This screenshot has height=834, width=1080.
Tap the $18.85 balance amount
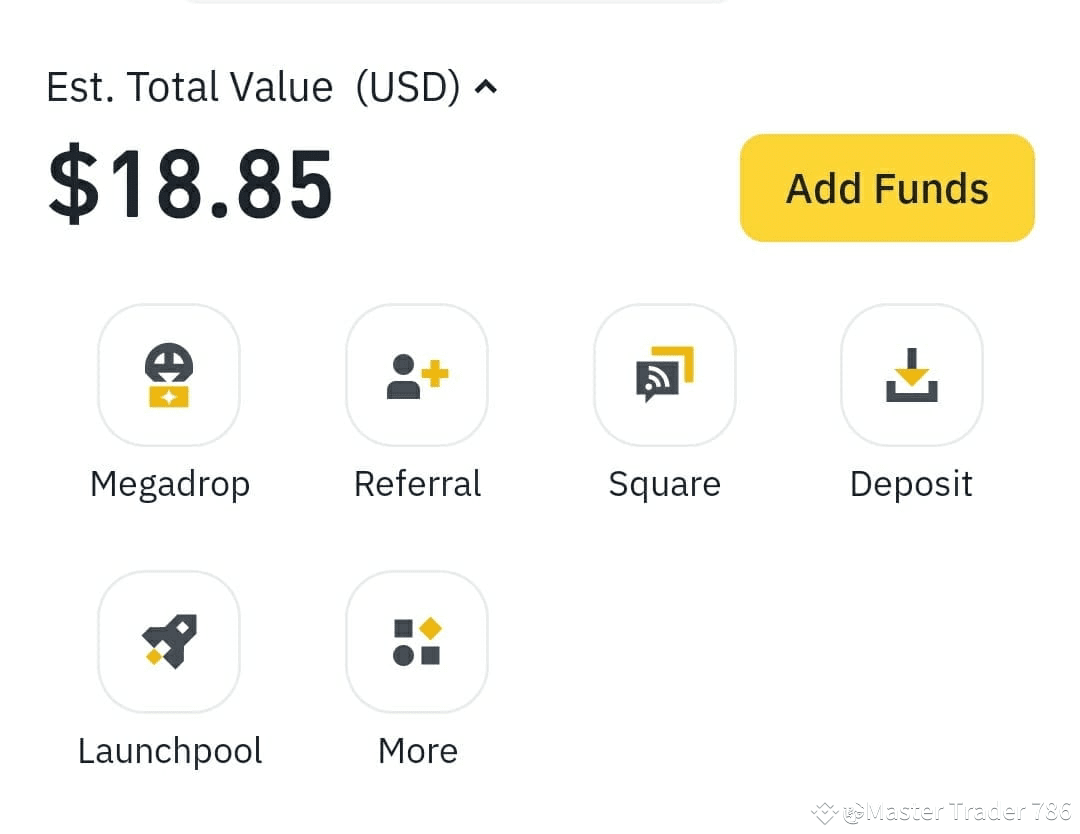point(190,185)
